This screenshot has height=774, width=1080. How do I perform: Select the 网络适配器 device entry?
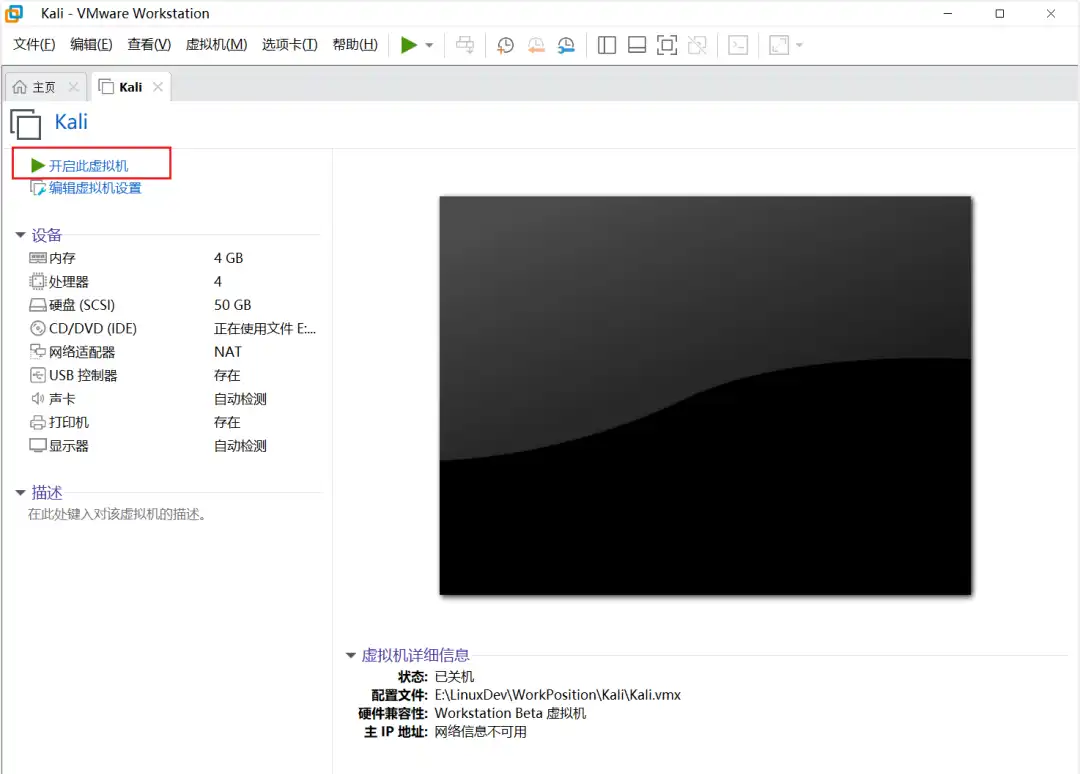[x=82, y=352]
